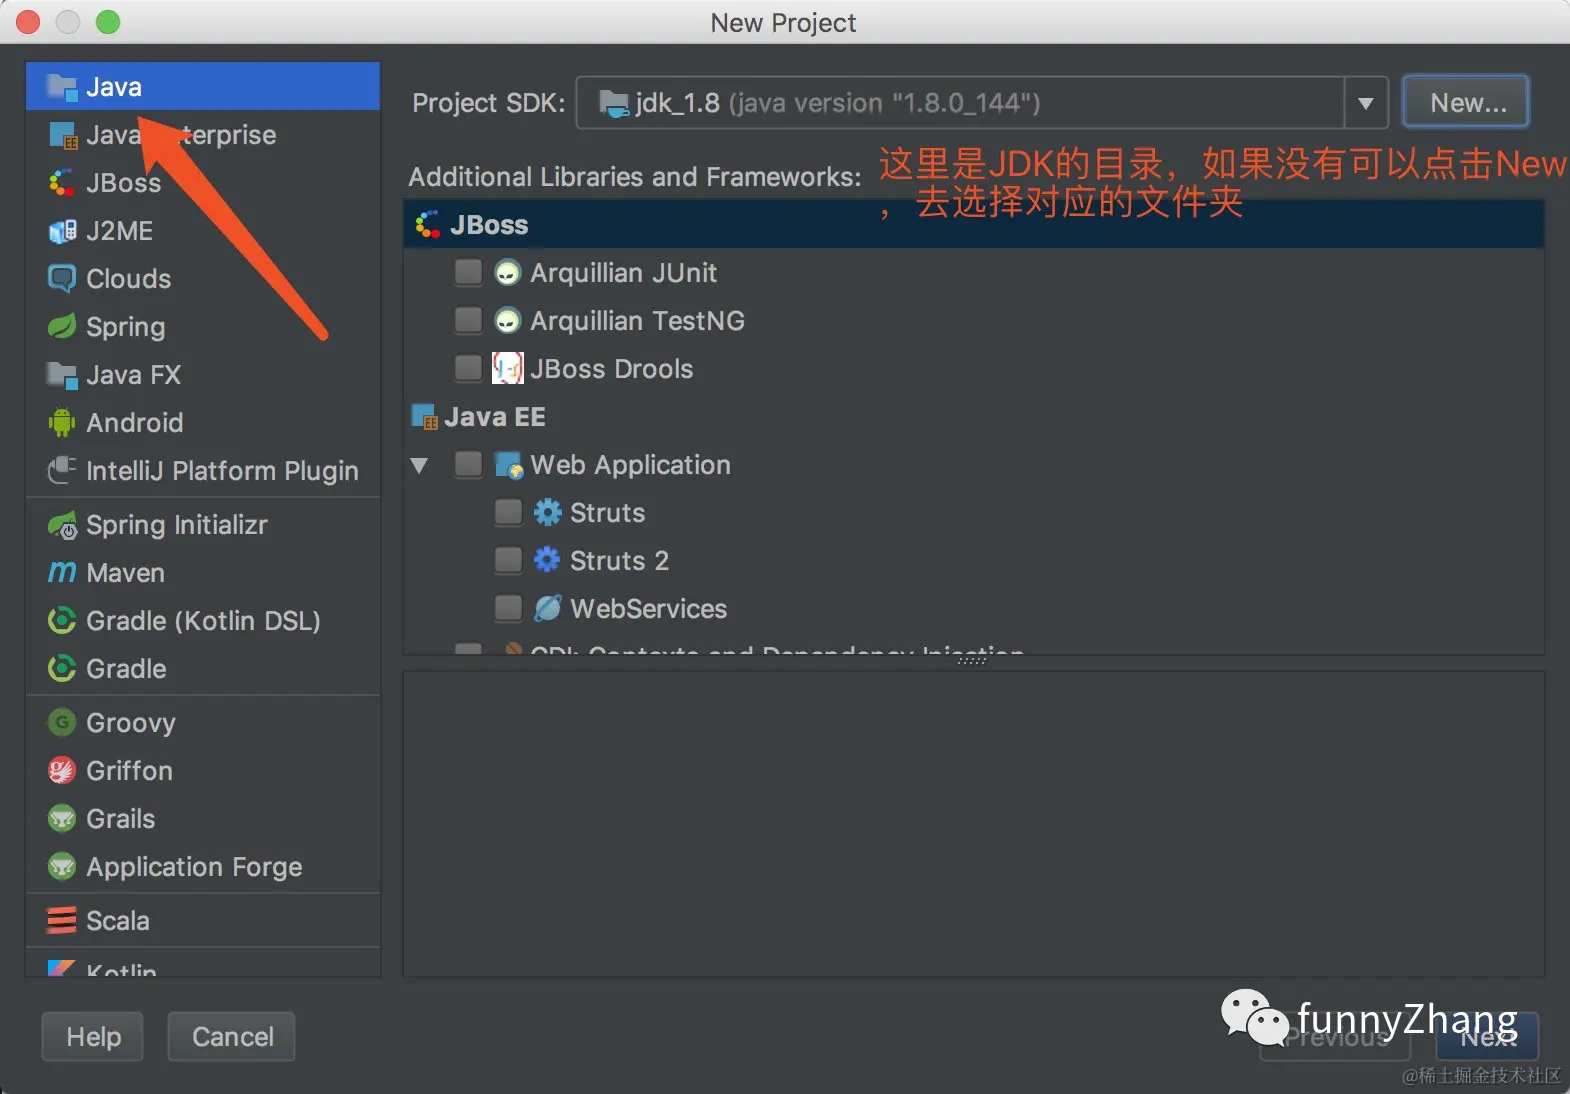The height and width of the screenshot is (1094, 1570).
Task: Choose the Griffon red icon
Action: point(62,770)
